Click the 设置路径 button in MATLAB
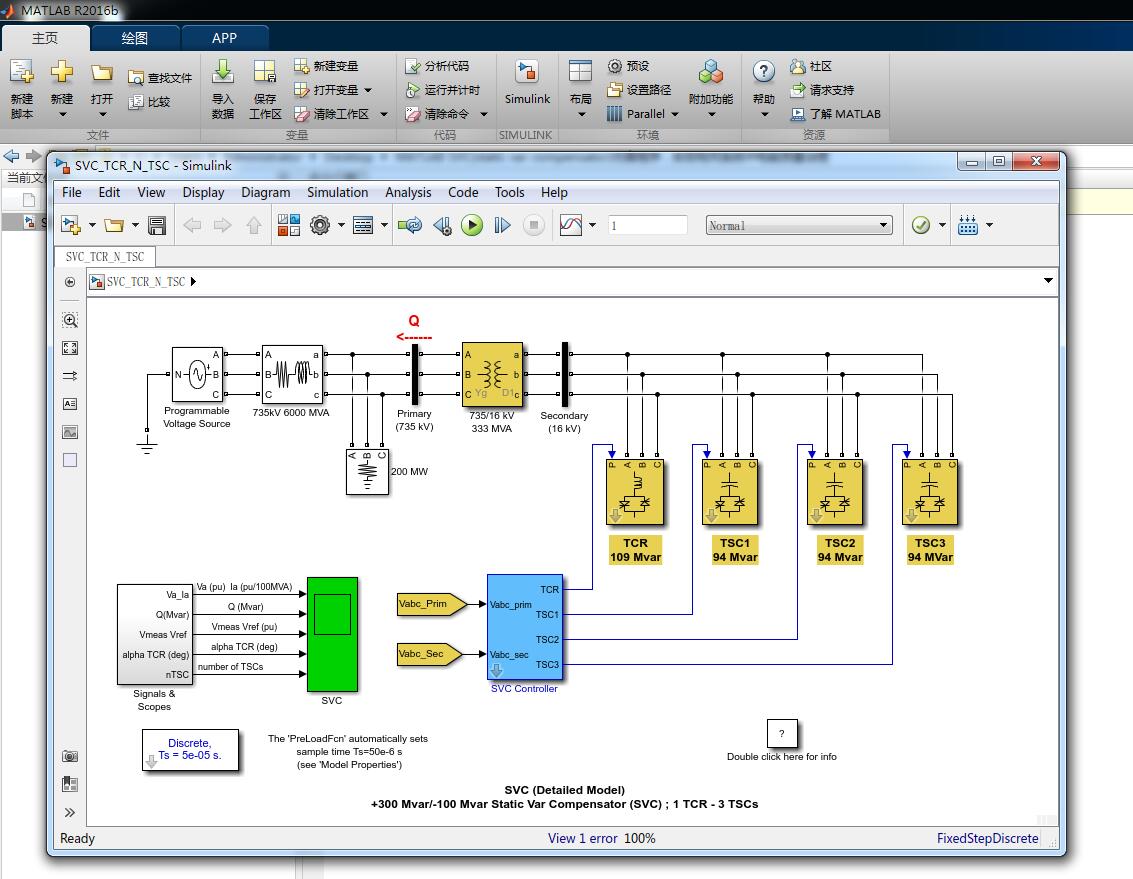Viewport: 1133px width, 879px height. pyautogui.click(x=639, y=90)
